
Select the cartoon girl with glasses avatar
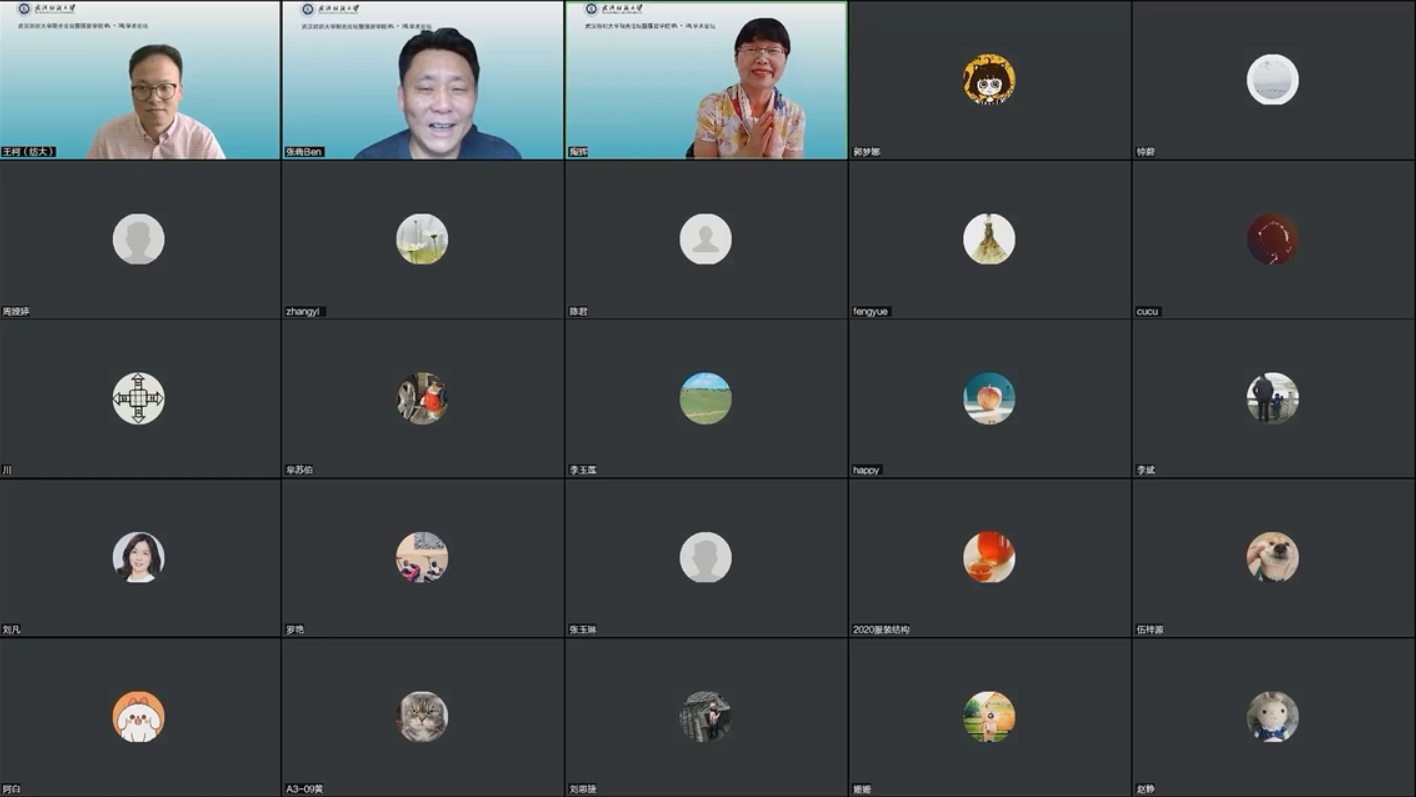[989, 80]
